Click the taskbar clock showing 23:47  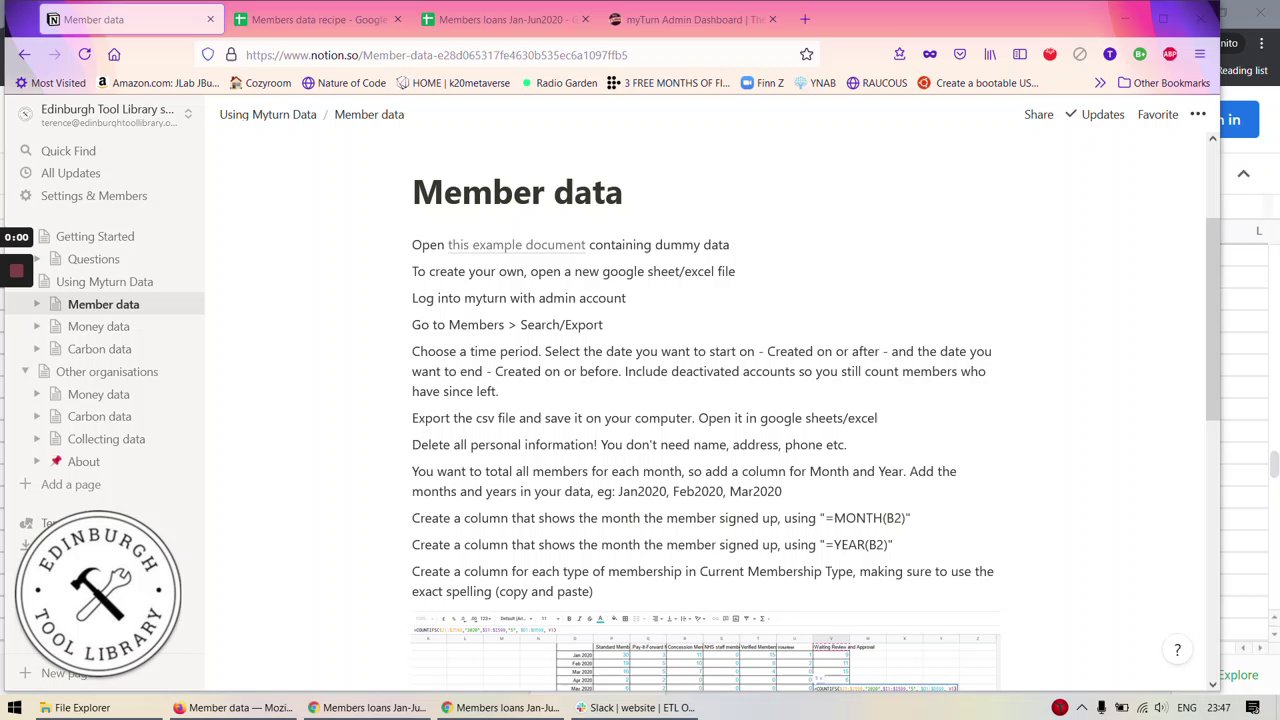coord(1218,708)
